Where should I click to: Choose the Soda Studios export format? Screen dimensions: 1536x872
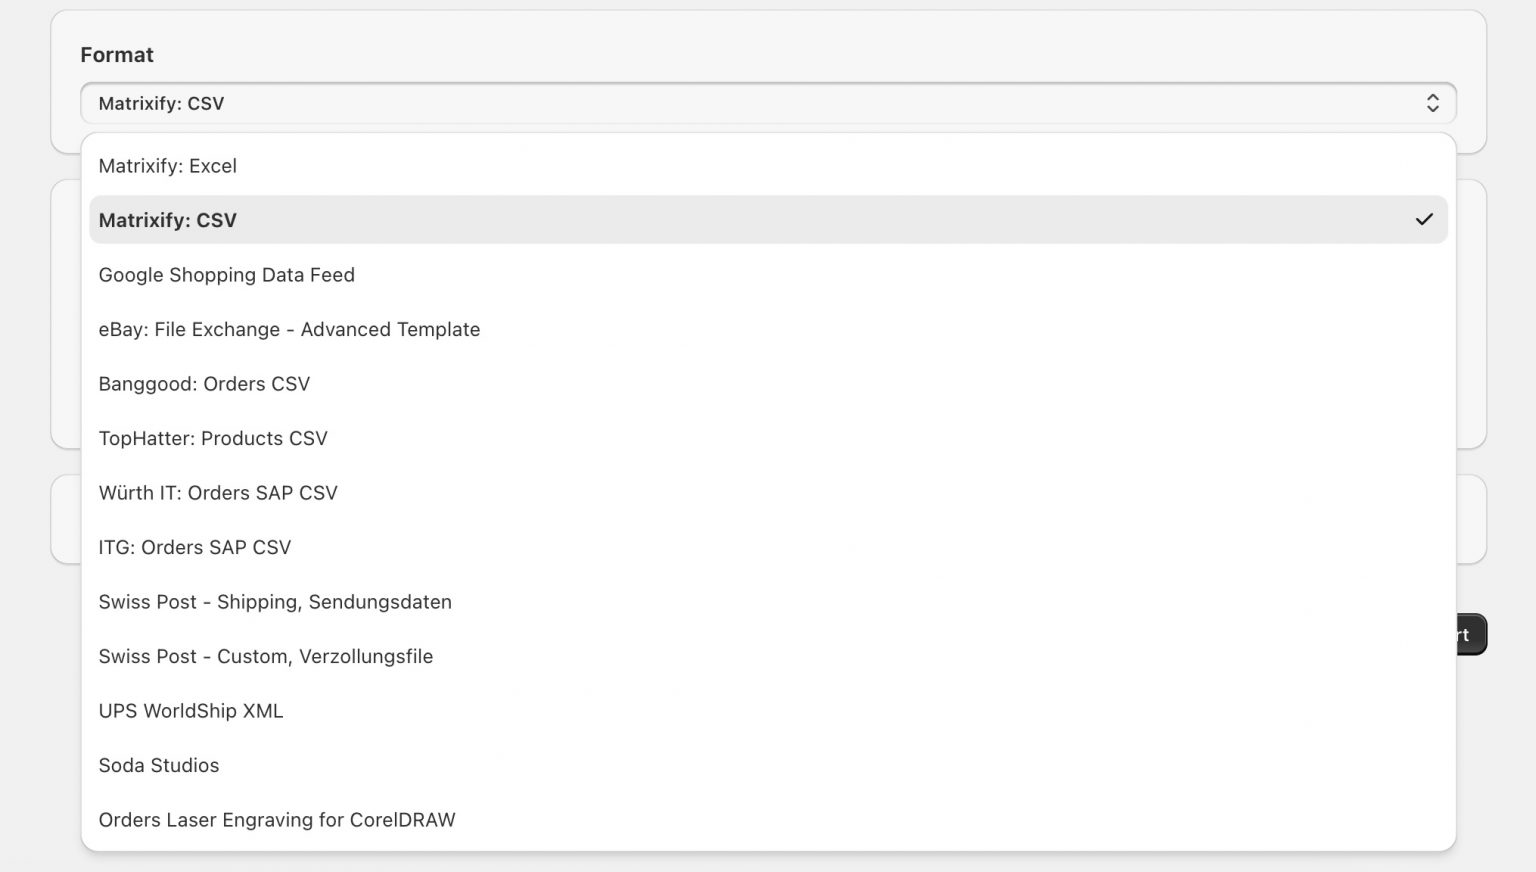[x=159, y=765]
